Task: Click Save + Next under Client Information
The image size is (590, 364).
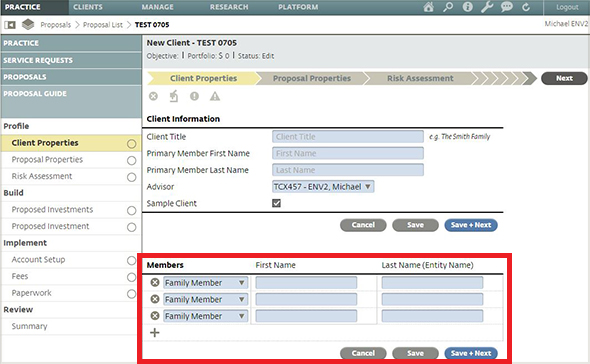Action: tap(471, 225)
